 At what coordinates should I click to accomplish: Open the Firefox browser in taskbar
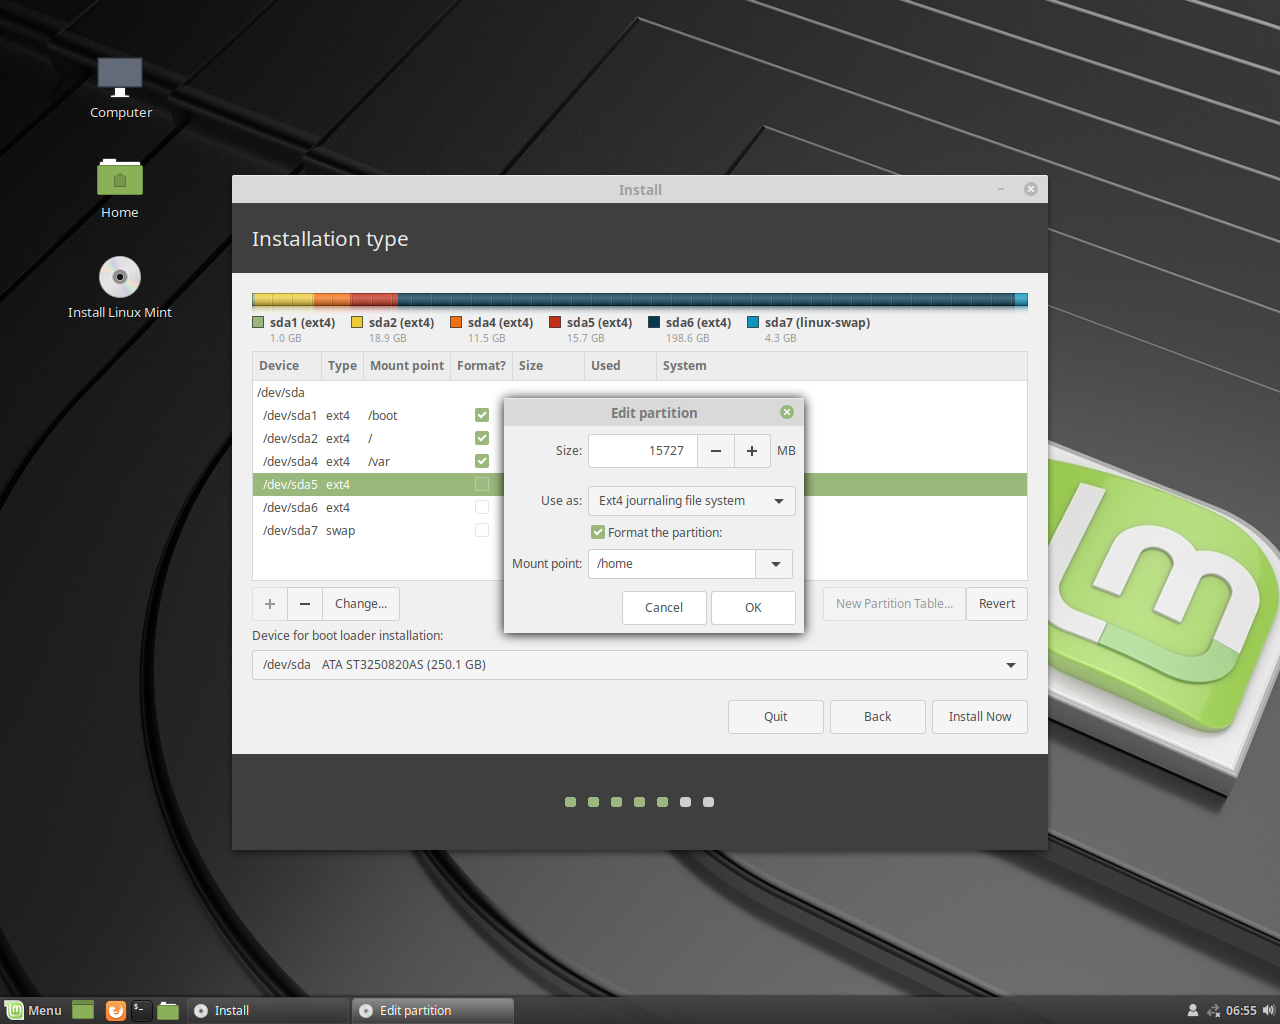point(116,1010)
